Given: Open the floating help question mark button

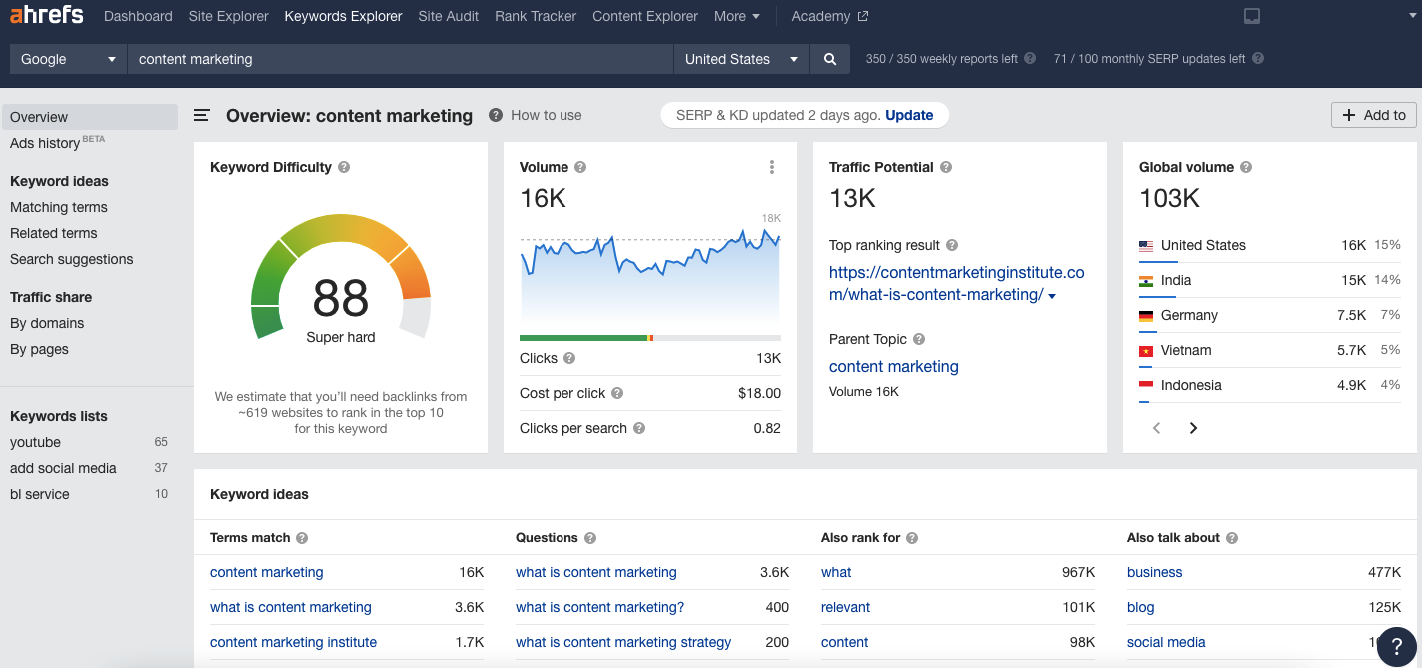Looking at the screenshot, I should pos(1396,646).
